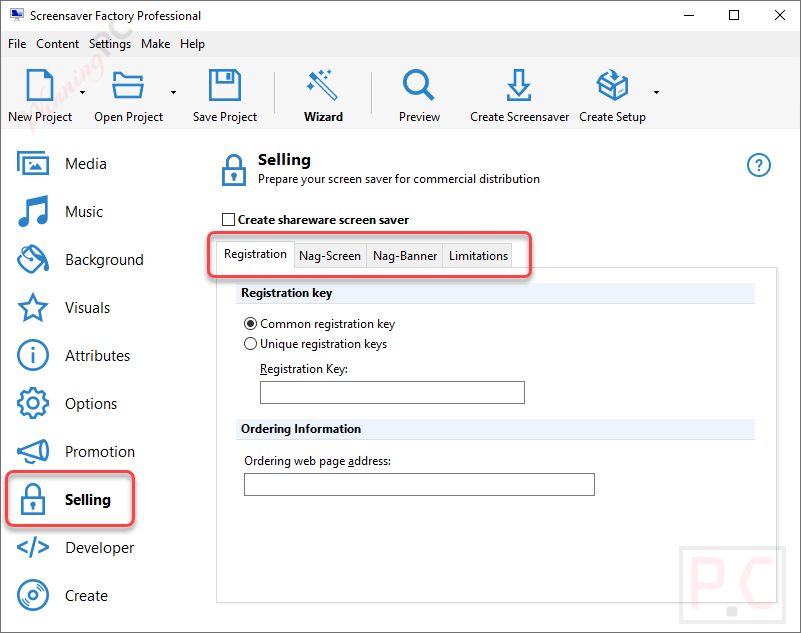
Task: Click the Visuals sidebar label
Action: pyautogui.click(x=87, y=308)
